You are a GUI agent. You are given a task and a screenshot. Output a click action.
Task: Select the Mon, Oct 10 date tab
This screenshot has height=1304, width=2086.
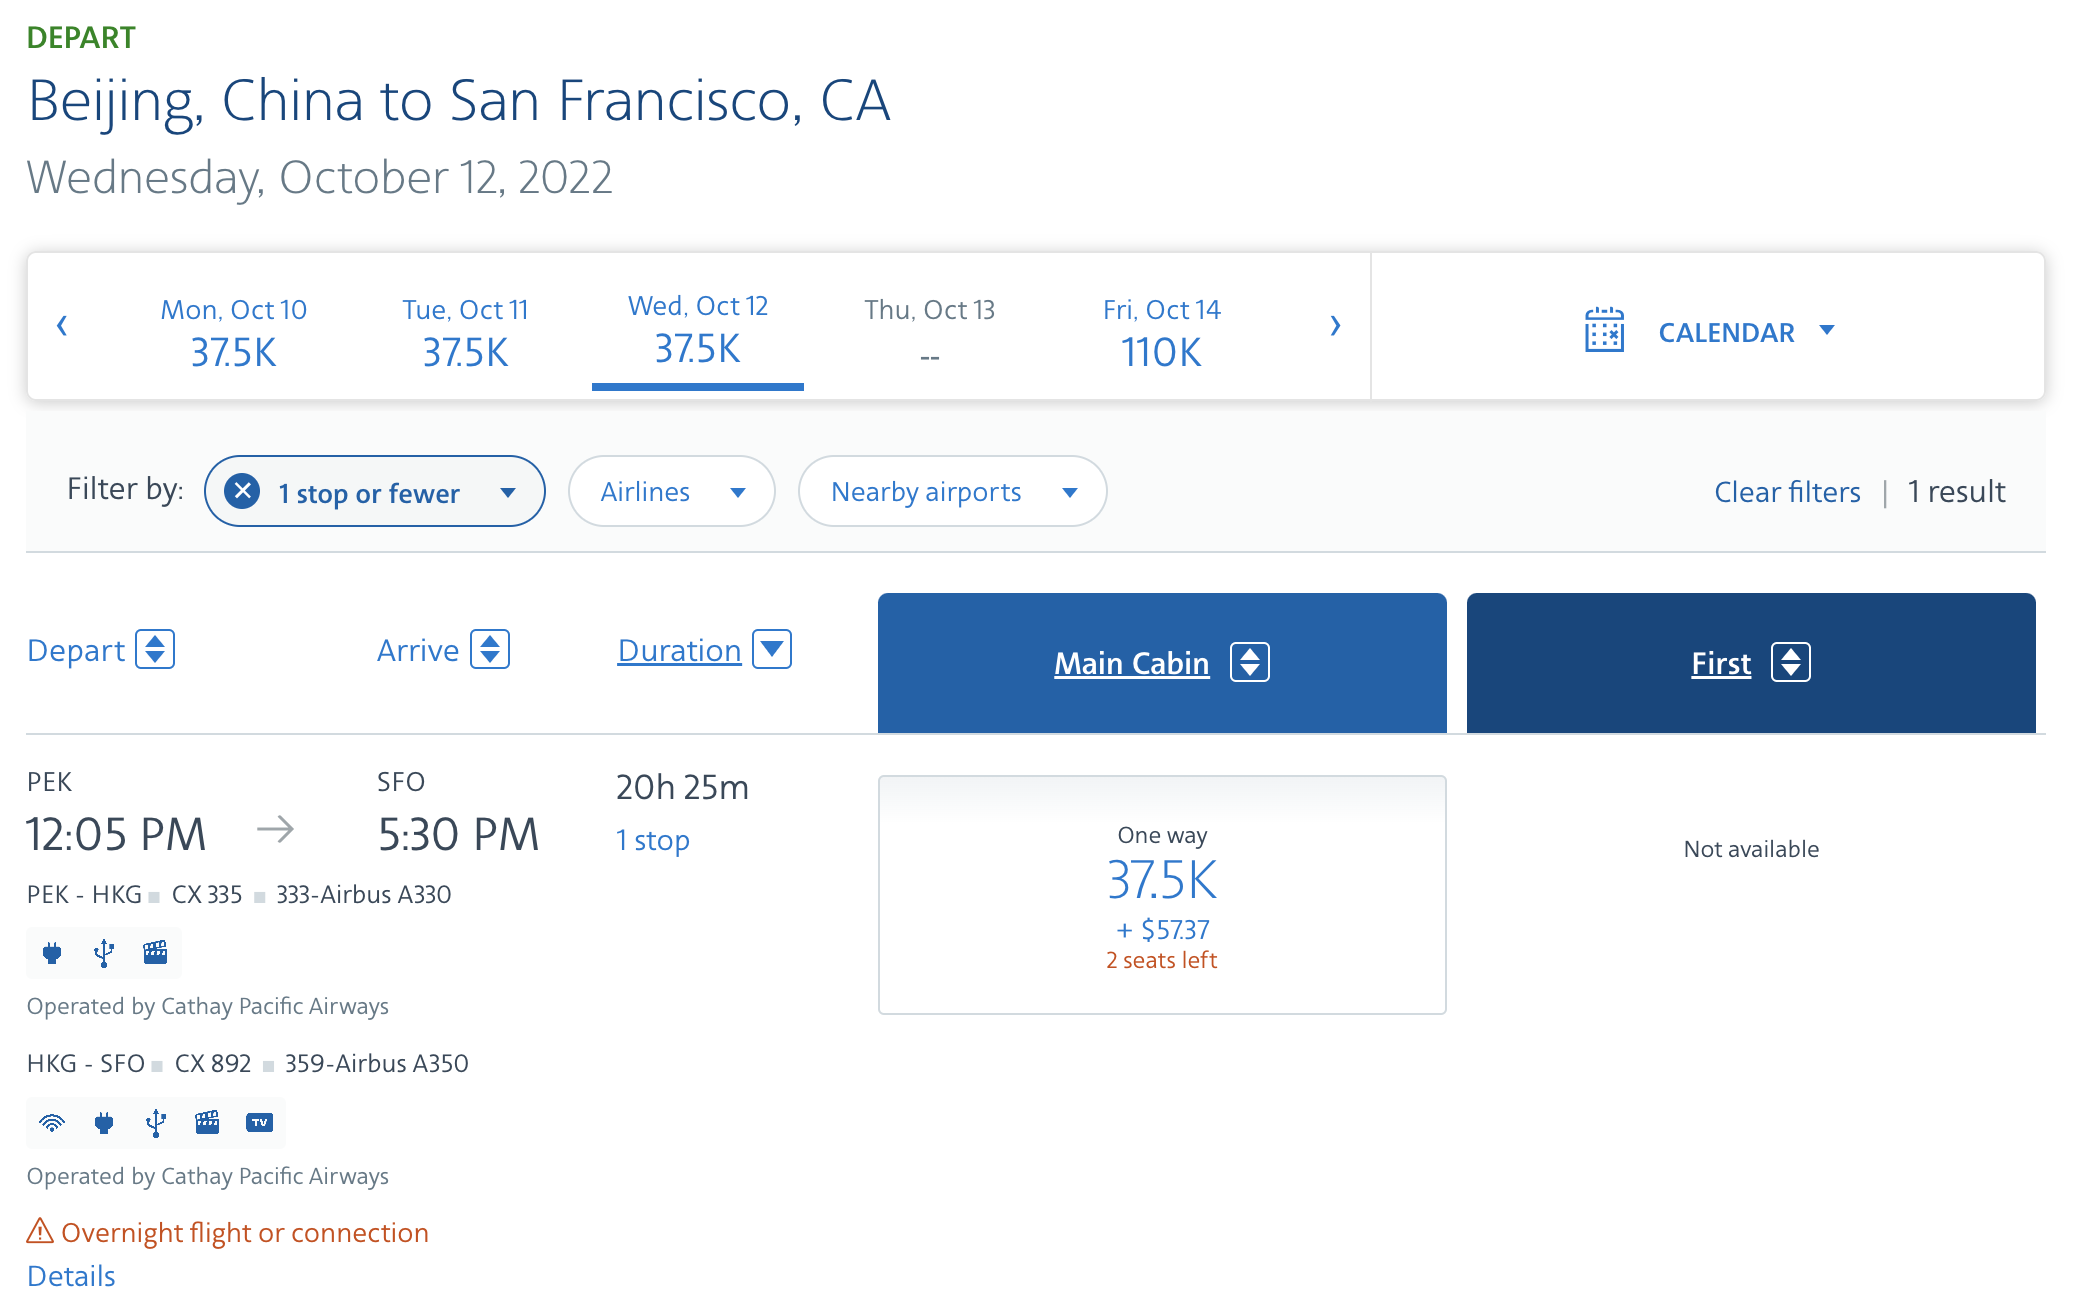pos(233,332)
